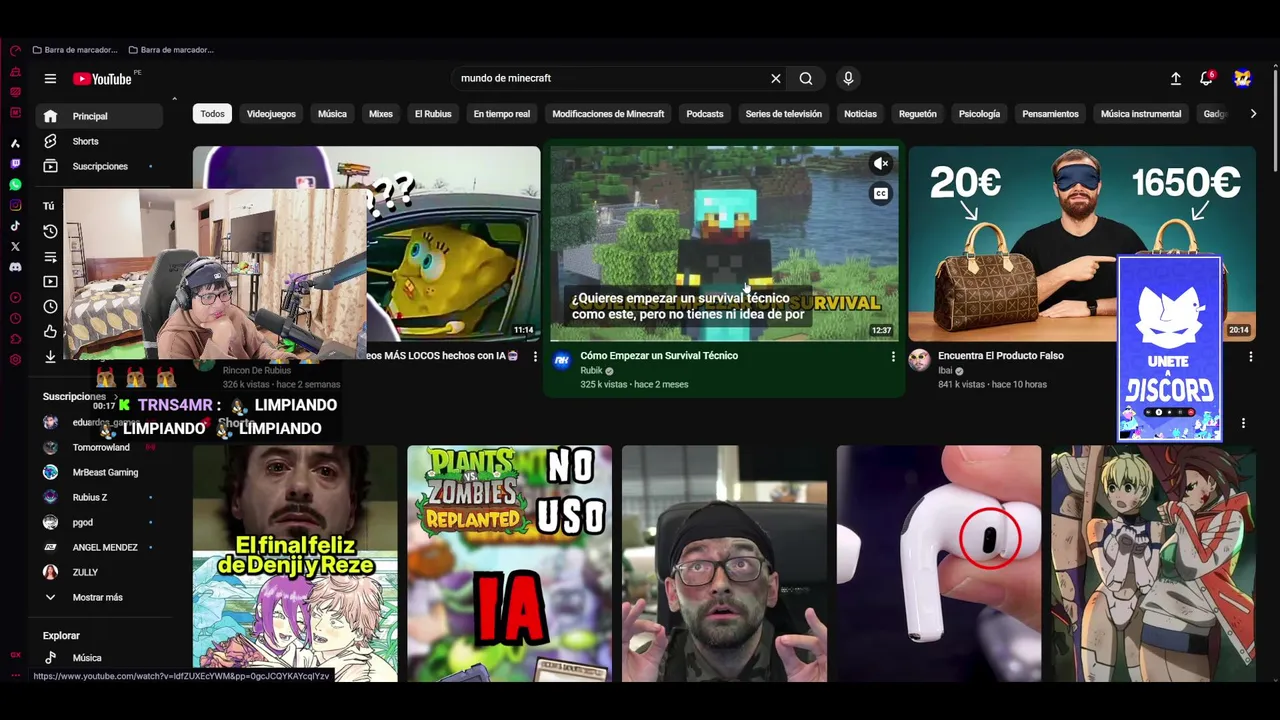Show more filter chips with right arrow
This screenshot has height=720, width=1280.
pyautogui.click(x=1253, y=114)
